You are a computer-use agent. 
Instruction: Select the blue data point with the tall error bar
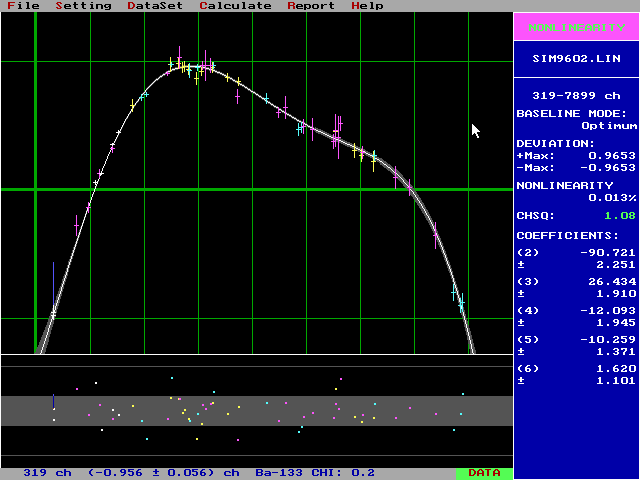pyautogui.click(x=53, y=283)
